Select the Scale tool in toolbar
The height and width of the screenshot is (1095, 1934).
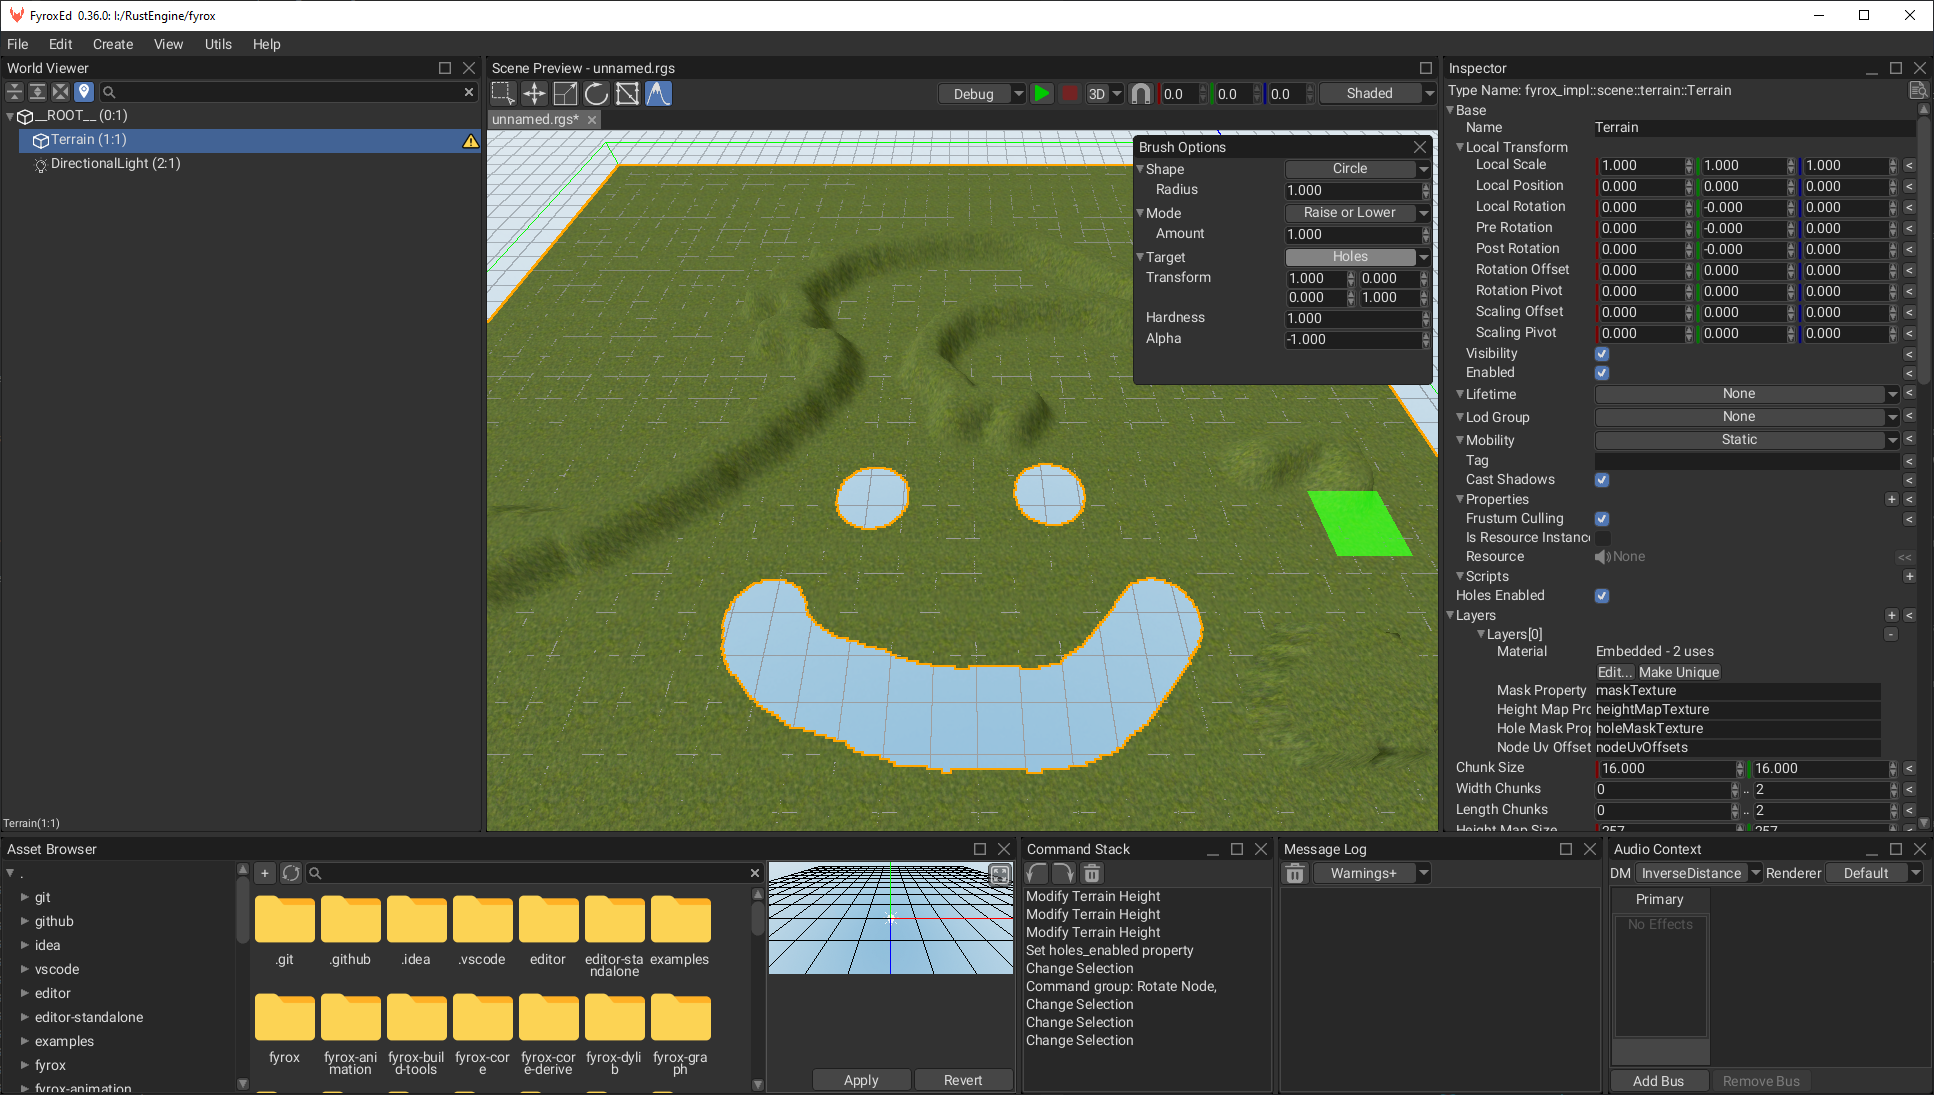click(566, 93)
